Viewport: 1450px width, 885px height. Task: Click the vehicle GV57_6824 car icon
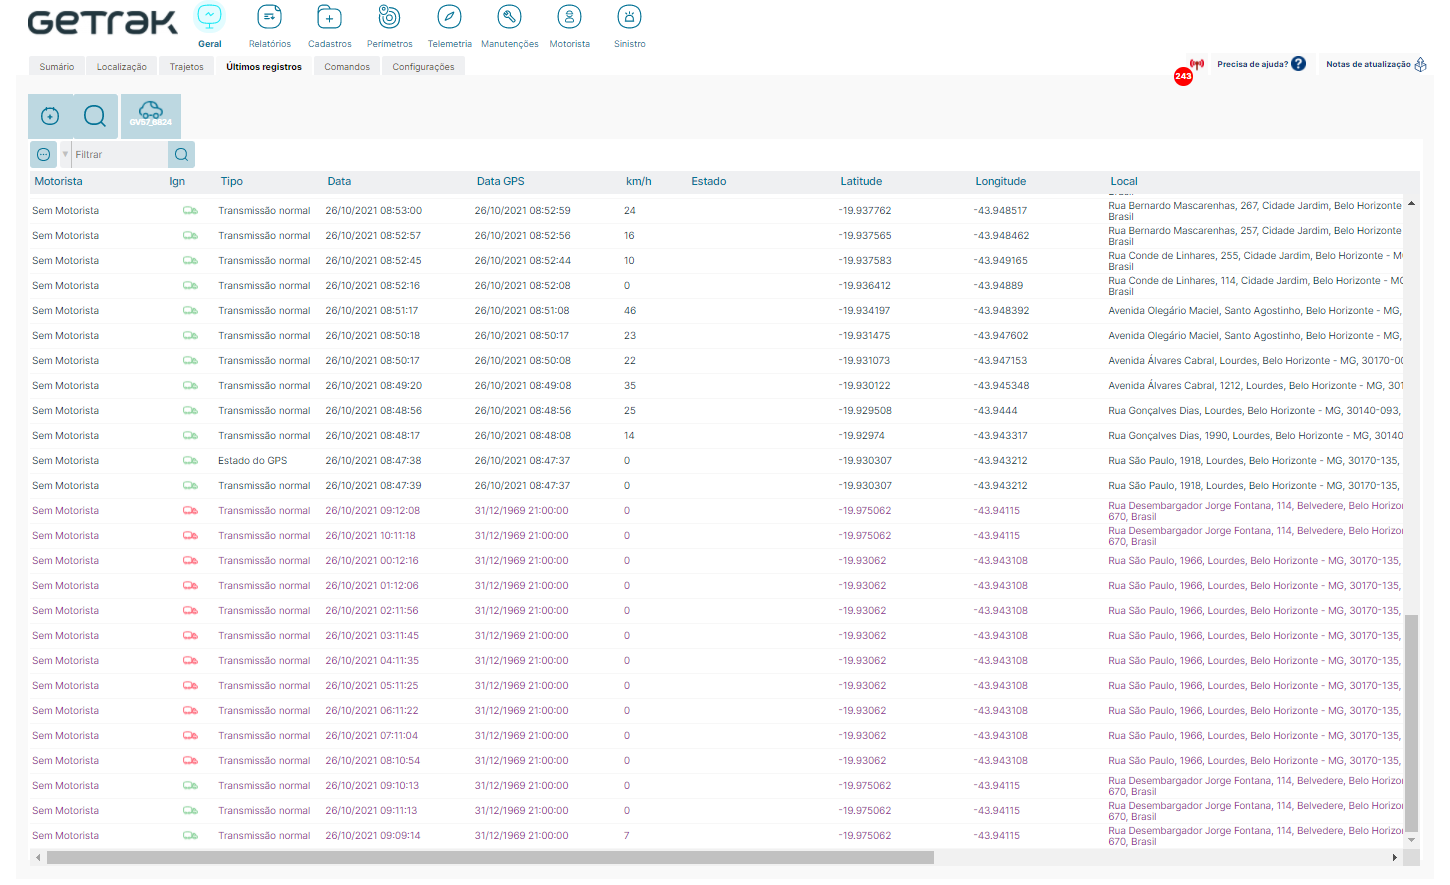pos(151,116)
